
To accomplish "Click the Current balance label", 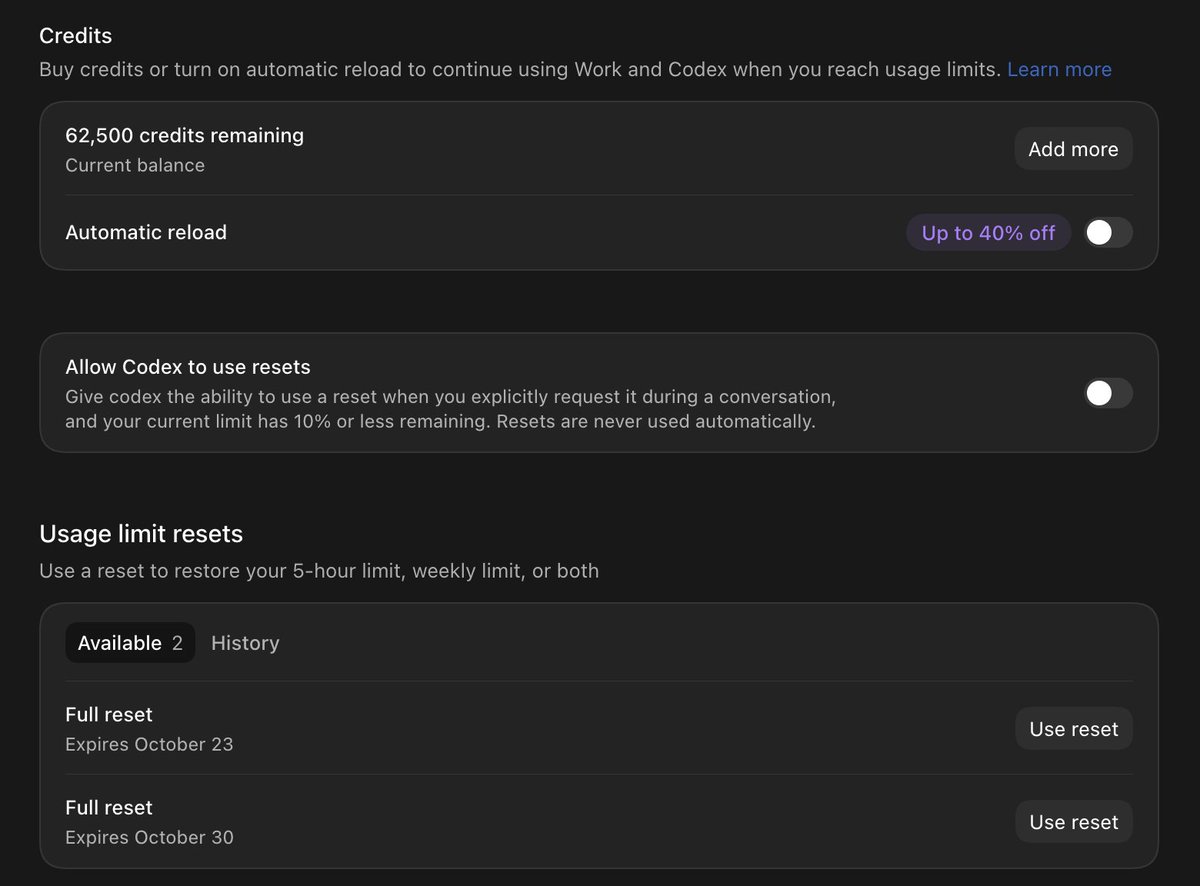I will tap(135, 165).
